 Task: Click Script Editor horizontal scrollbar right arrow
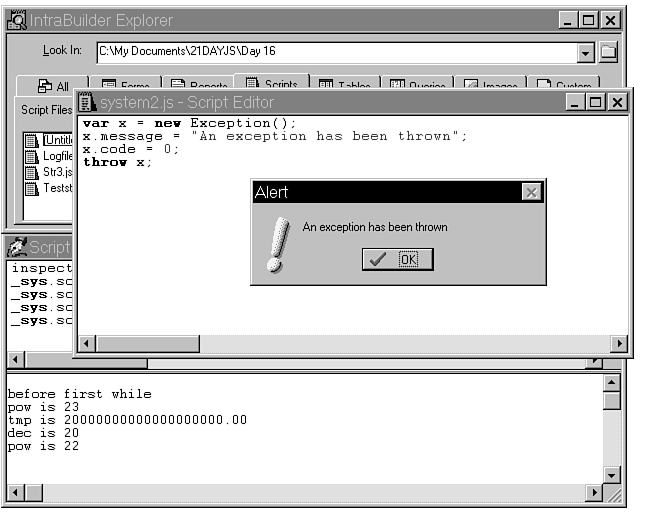coord(619,344)
